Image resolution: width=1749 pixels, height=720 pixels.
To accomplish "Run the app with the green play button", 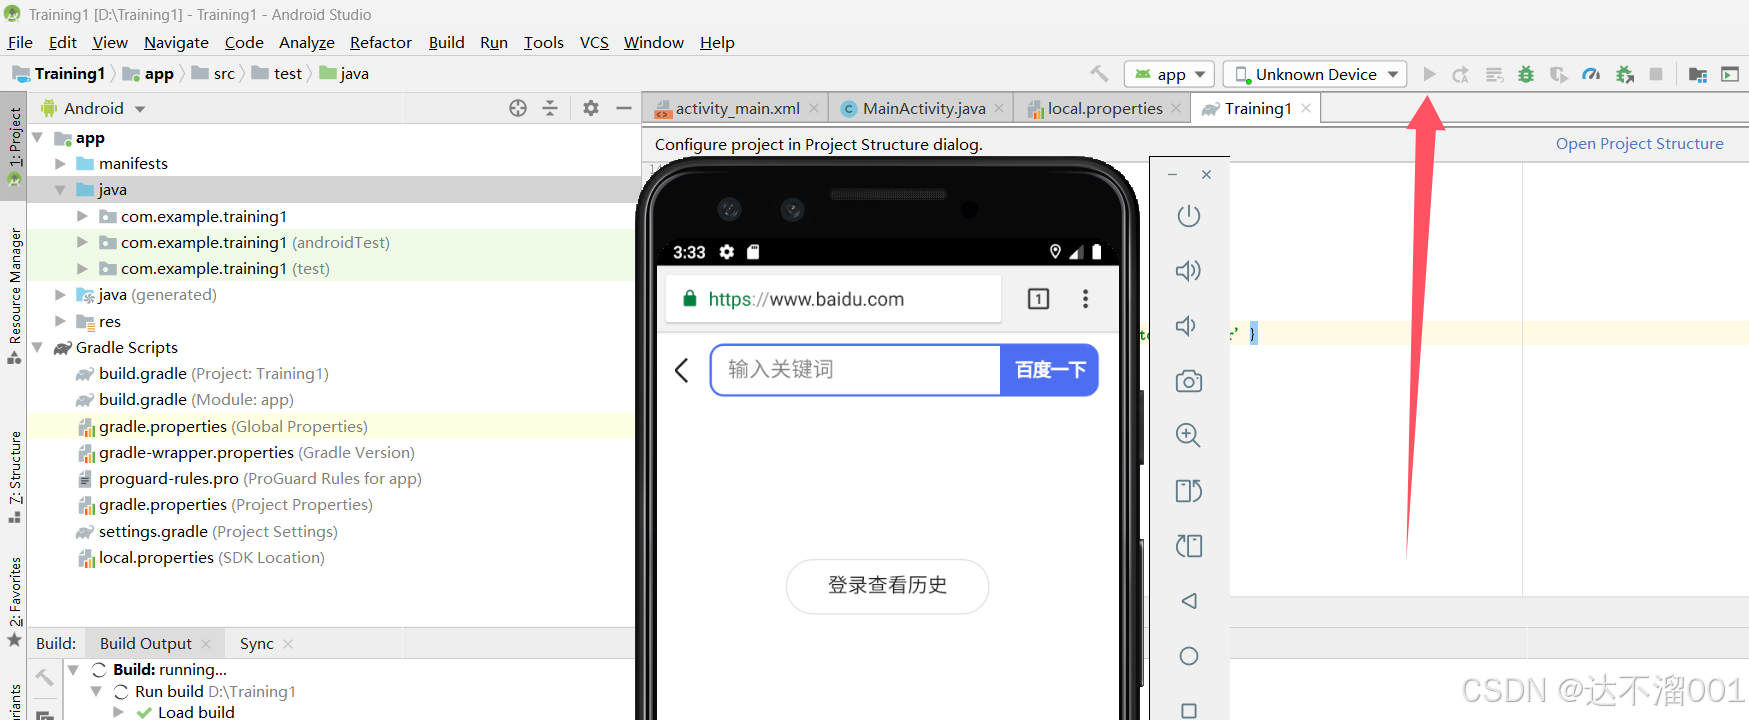I will (x=1429, y=74).
